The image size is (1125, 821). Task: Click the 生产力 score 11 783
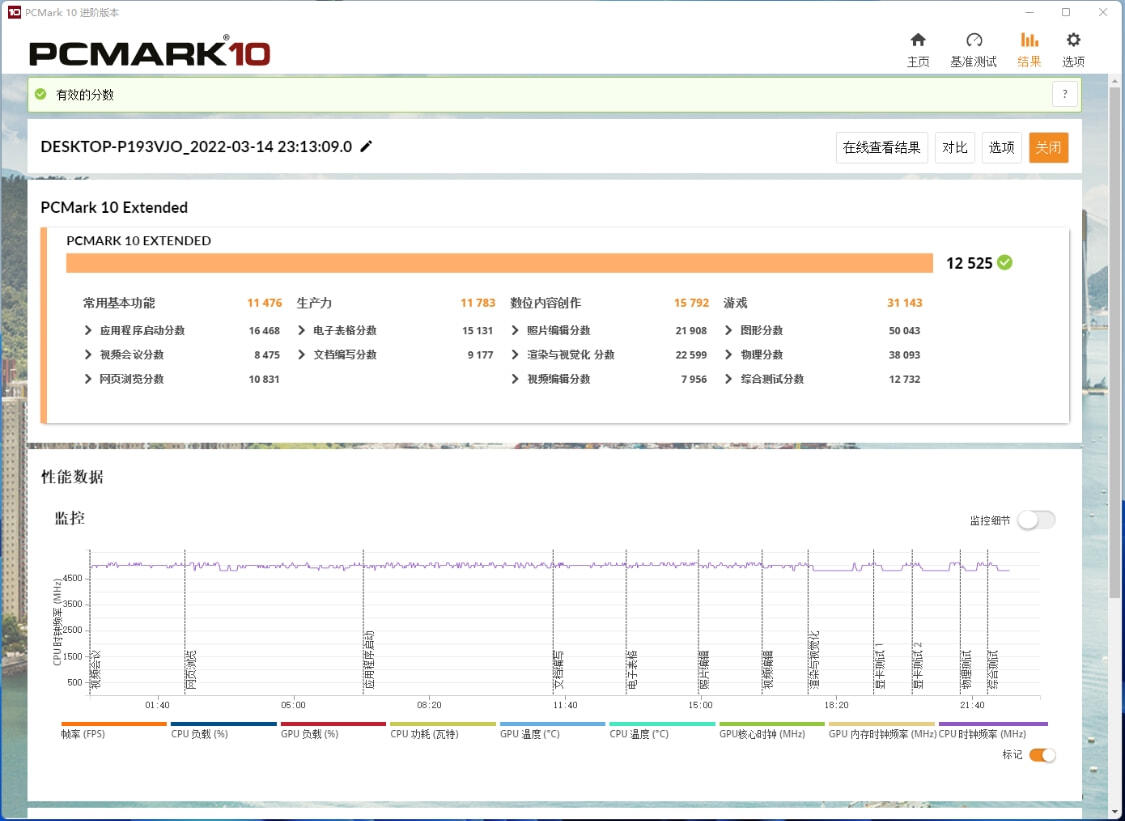pos(478,303)
